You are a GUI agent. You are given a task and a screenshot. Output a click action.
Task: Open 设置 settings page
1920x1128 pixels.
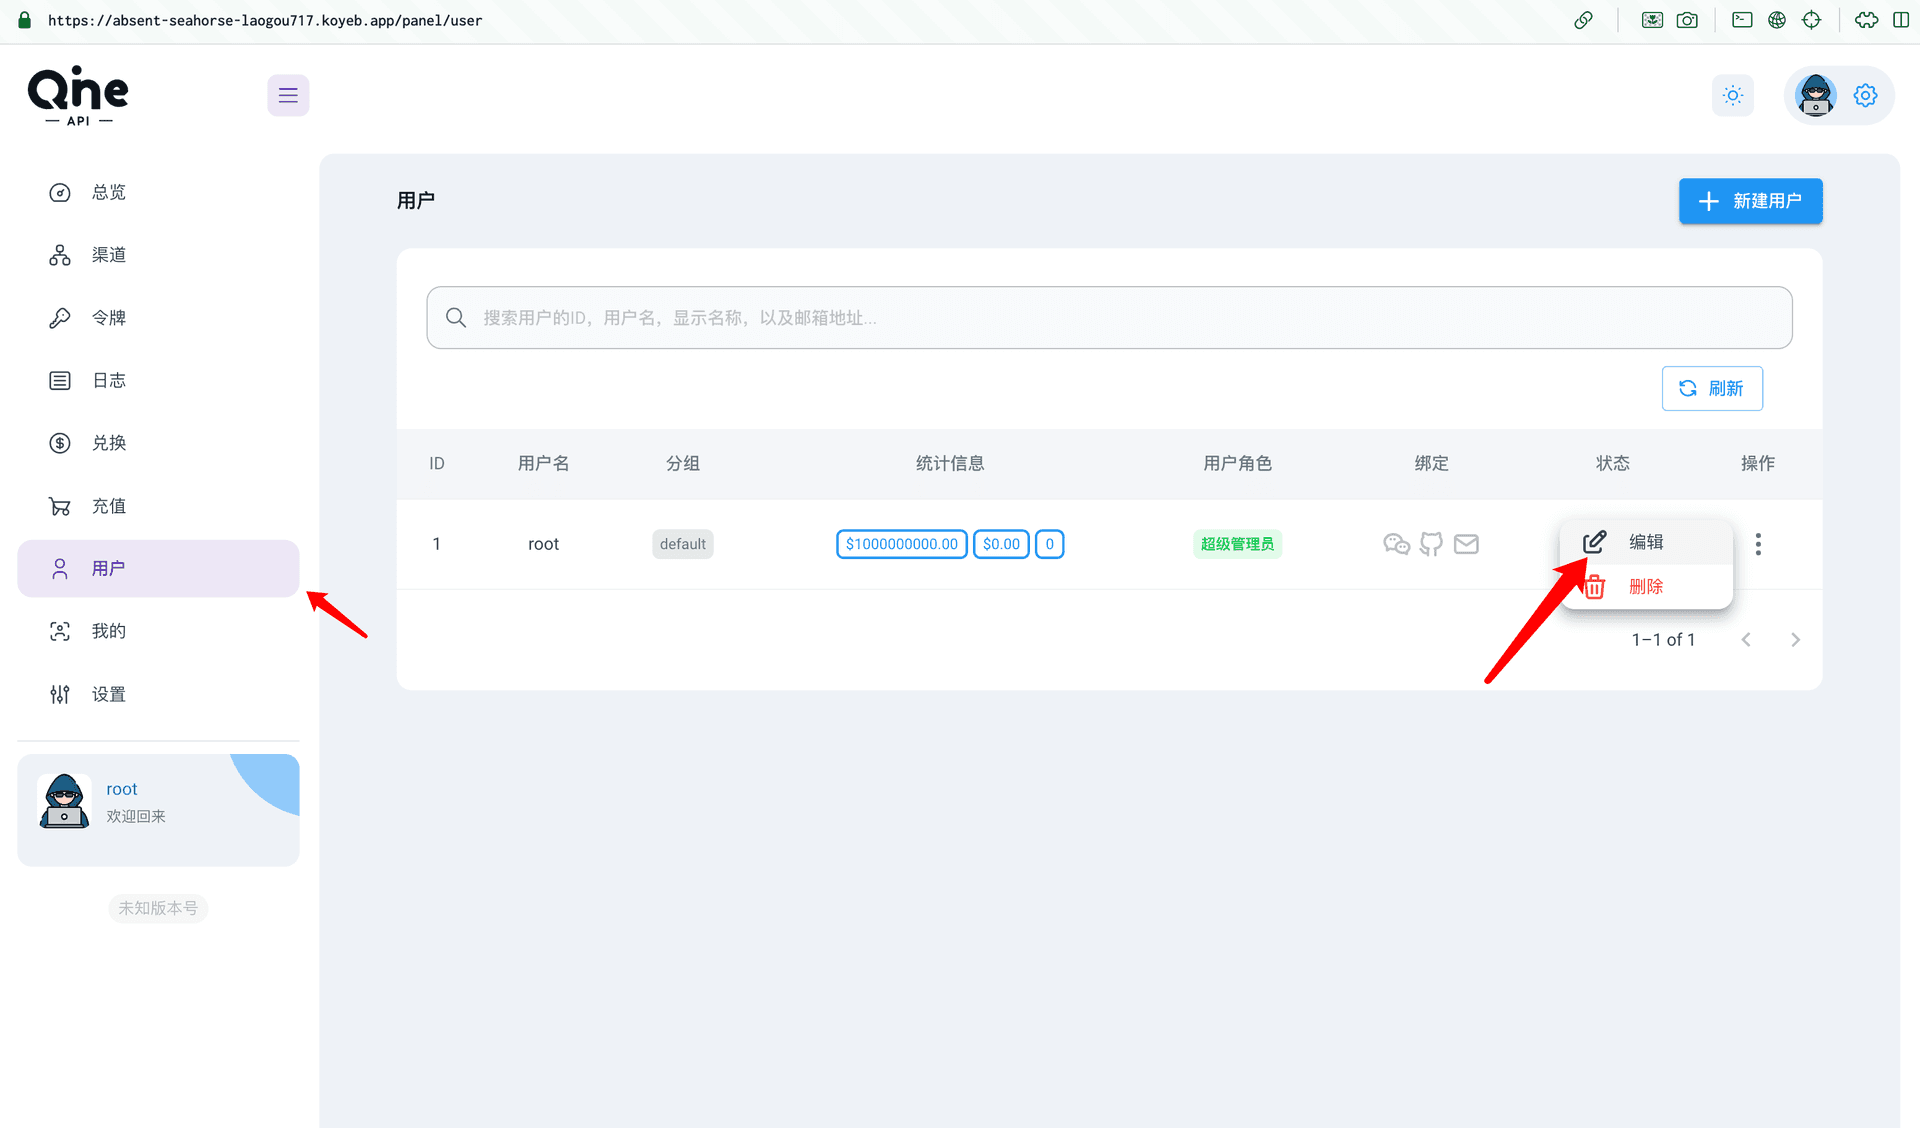158,694
